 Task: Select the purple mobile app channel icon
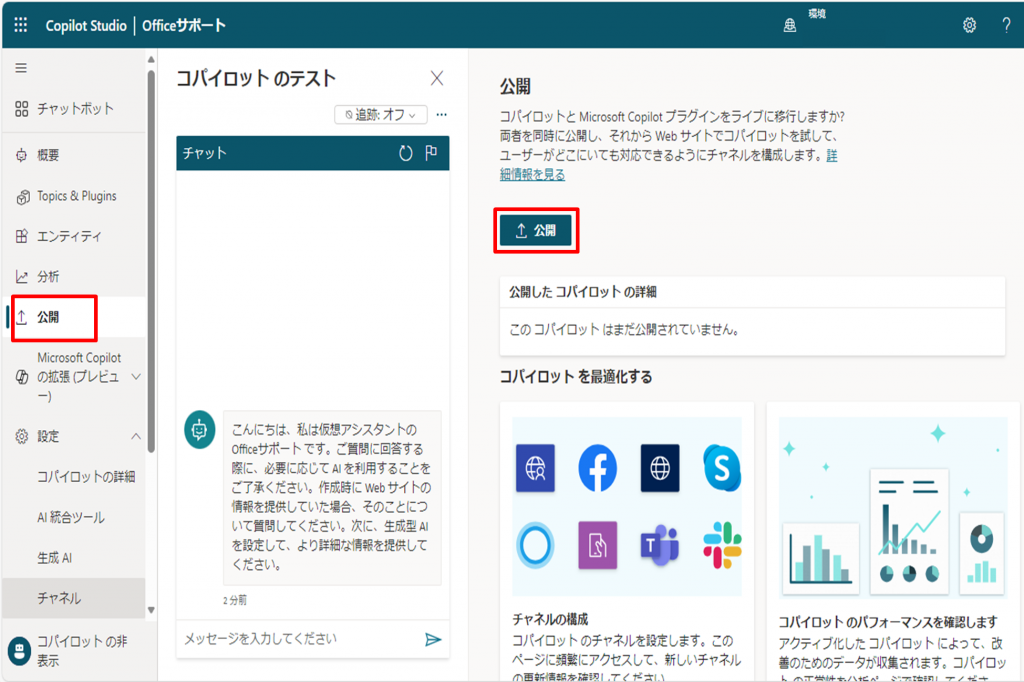pyautogui.click(x=598, y=545)
